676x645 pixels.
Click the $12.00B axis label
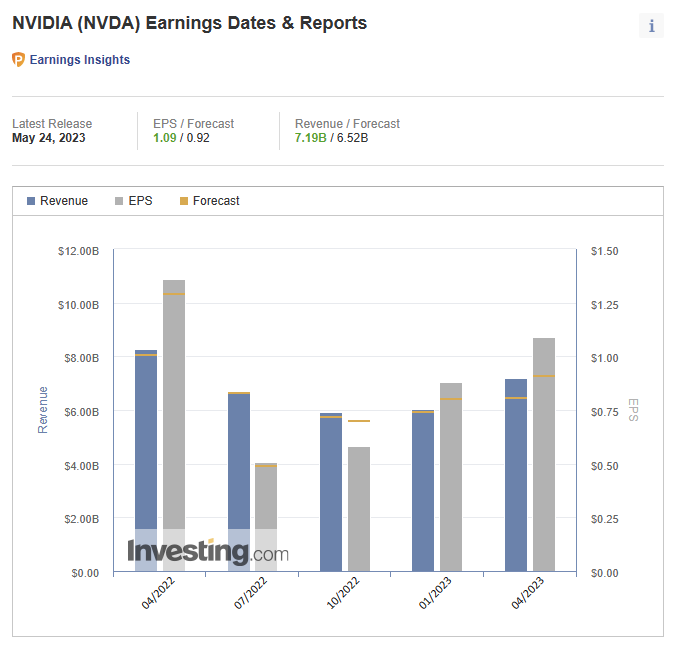tap(78, 251)
